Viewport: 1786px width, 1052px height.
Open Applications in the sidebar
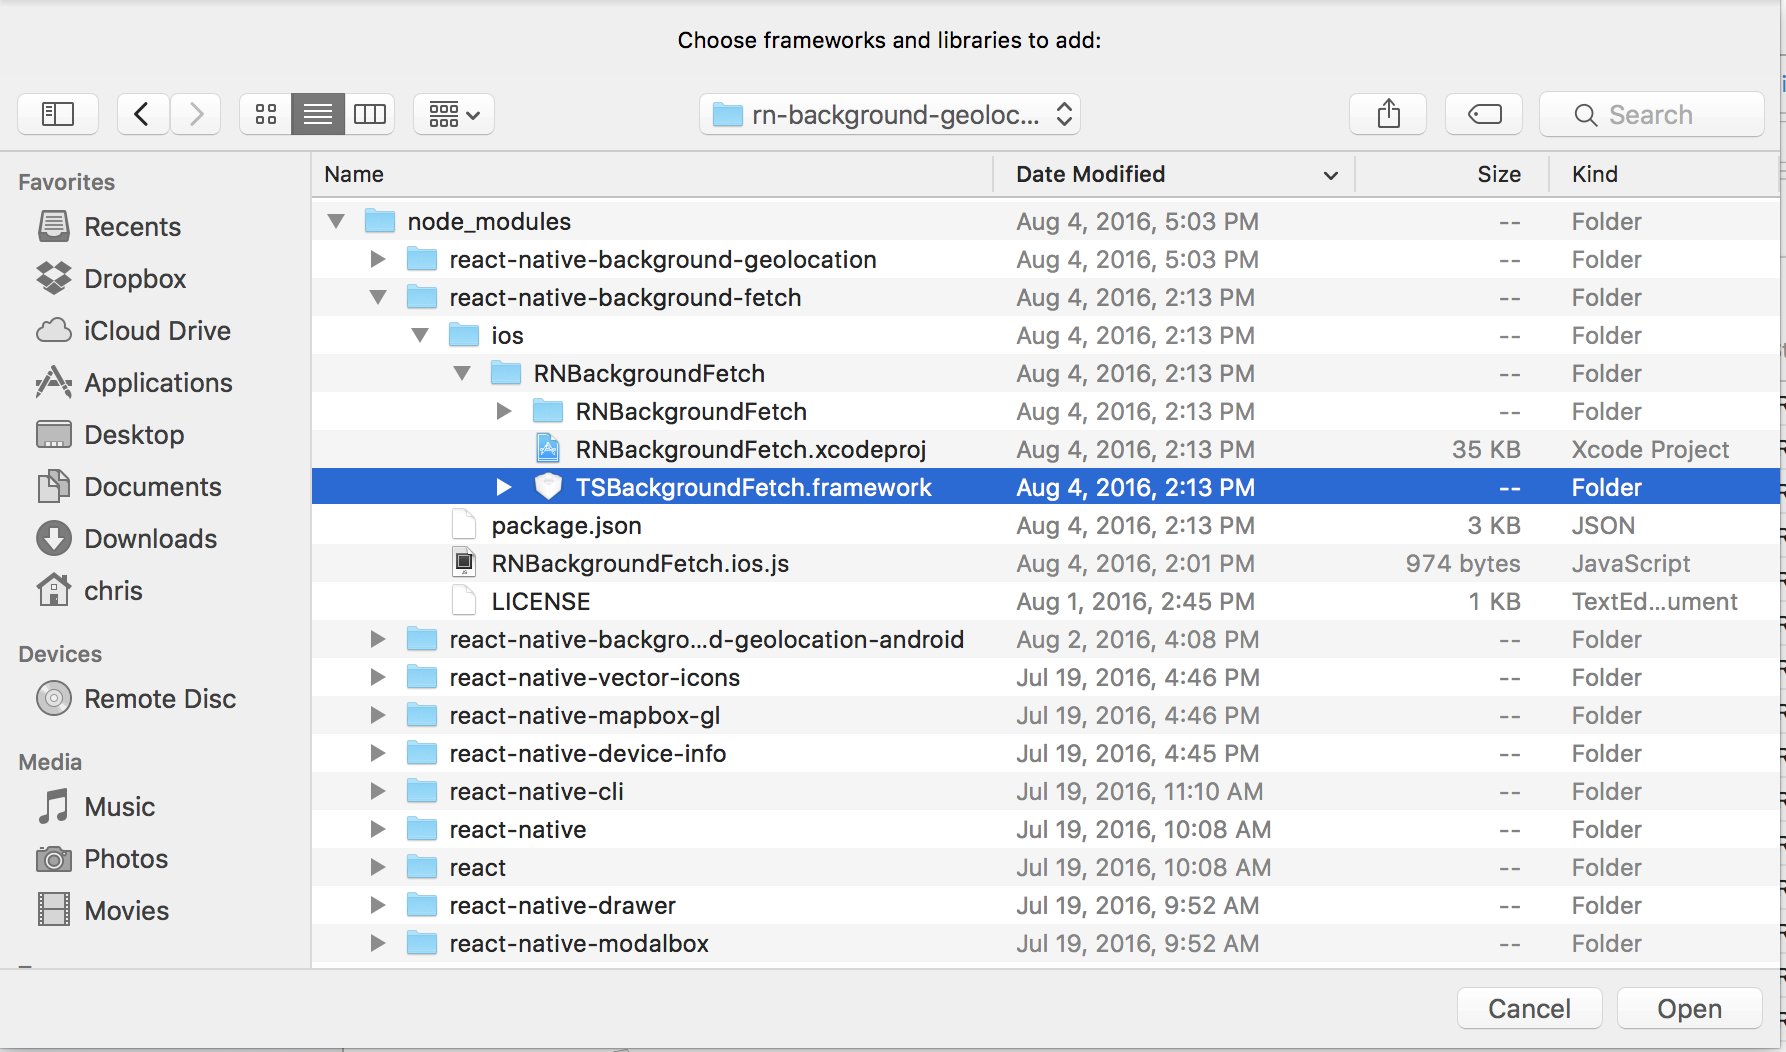point(158,383)
